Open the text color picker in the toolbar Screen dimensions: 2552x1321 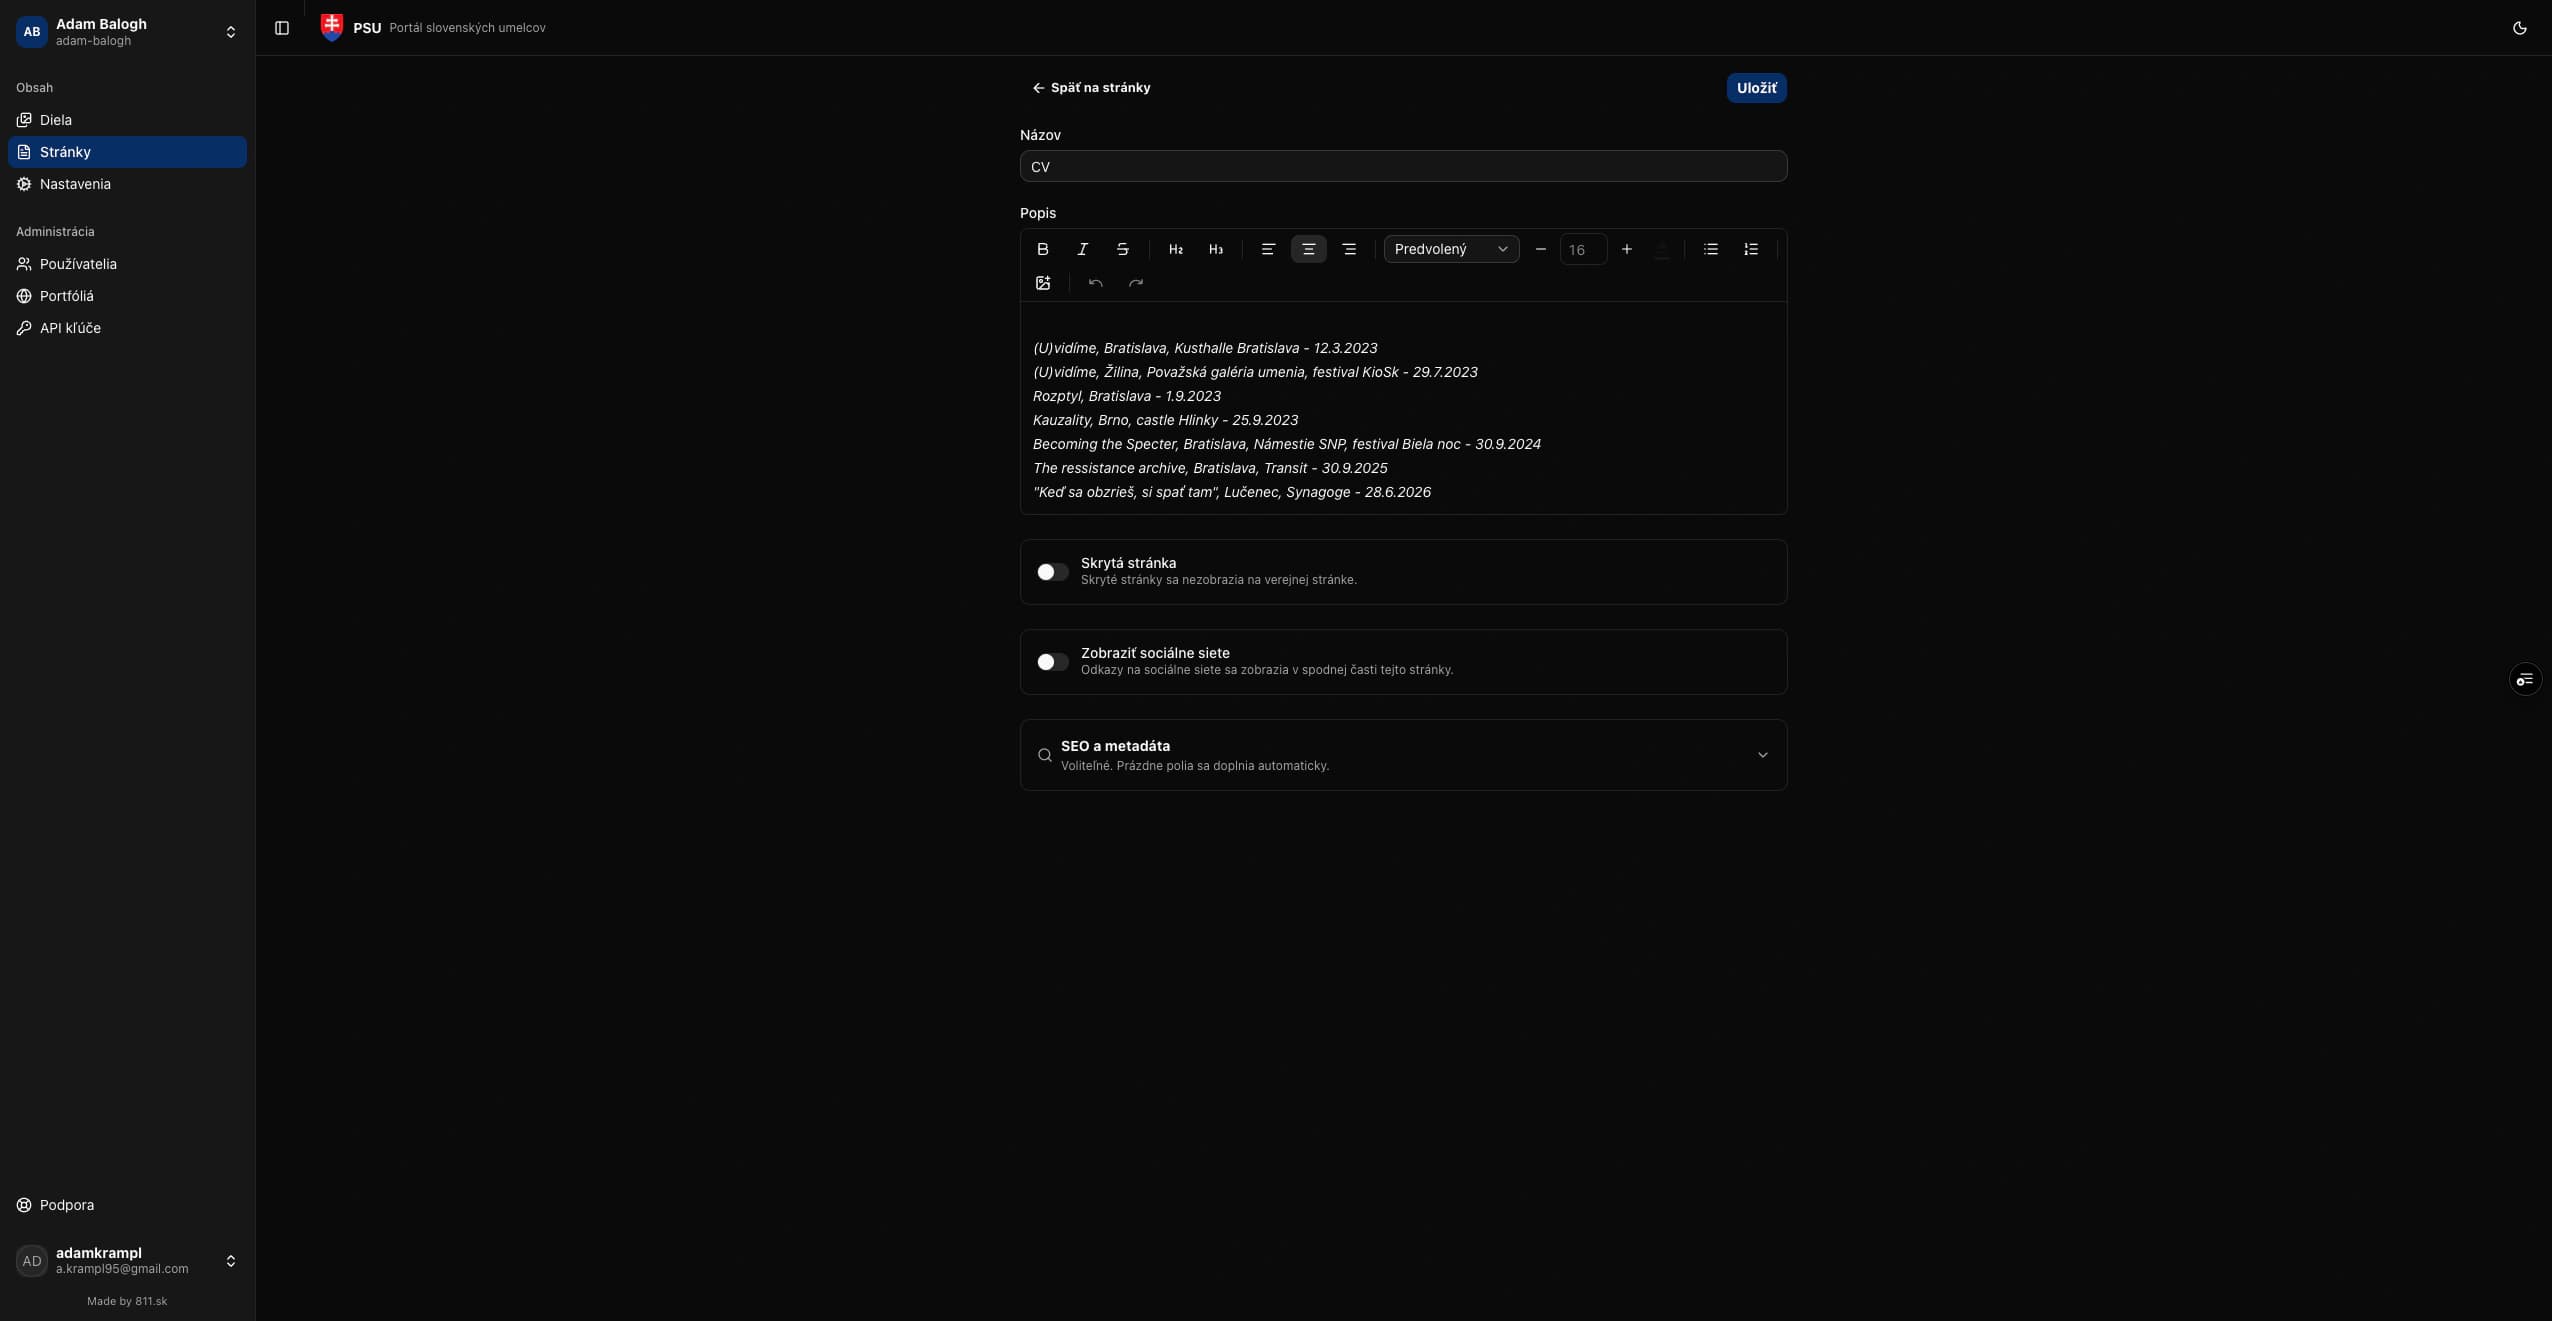[x=1662, y=249]
